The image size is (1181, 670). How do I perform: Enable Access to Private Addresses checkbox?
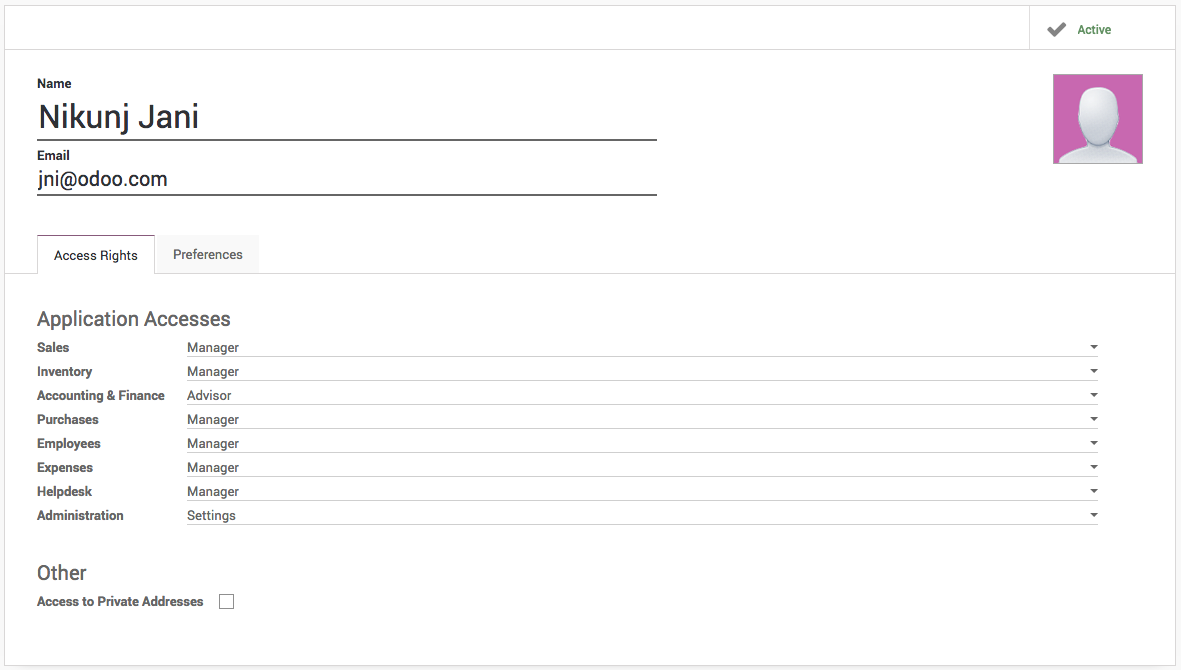pos(227,602)
